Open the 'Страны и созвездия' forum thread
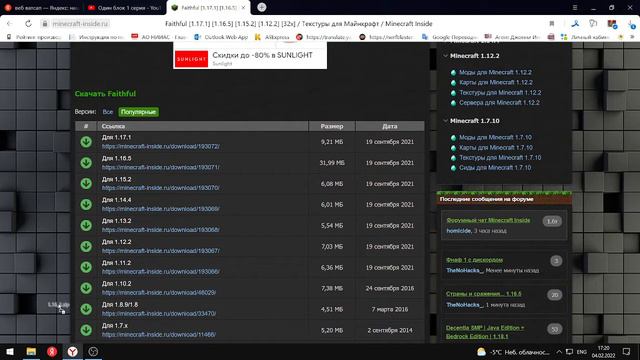640x360 pixels. 483,294
